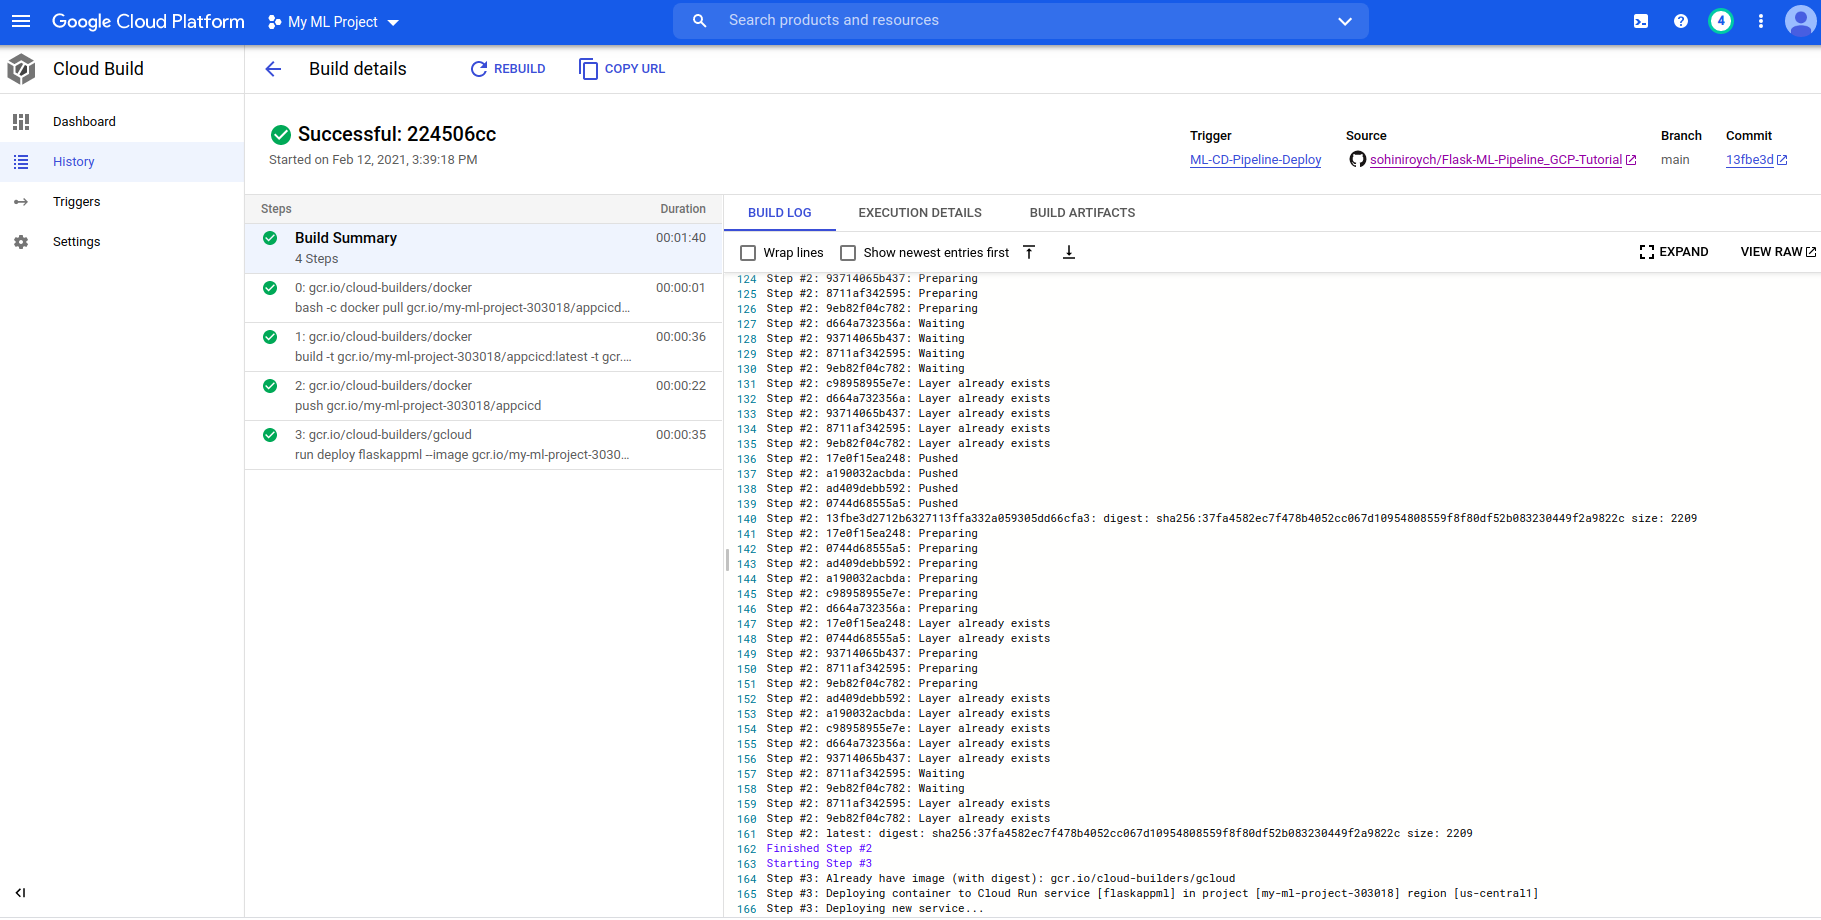Click the external-link icon beside source repository
The height and width of the screenshot is (920, 1821).
[1631, 160]
